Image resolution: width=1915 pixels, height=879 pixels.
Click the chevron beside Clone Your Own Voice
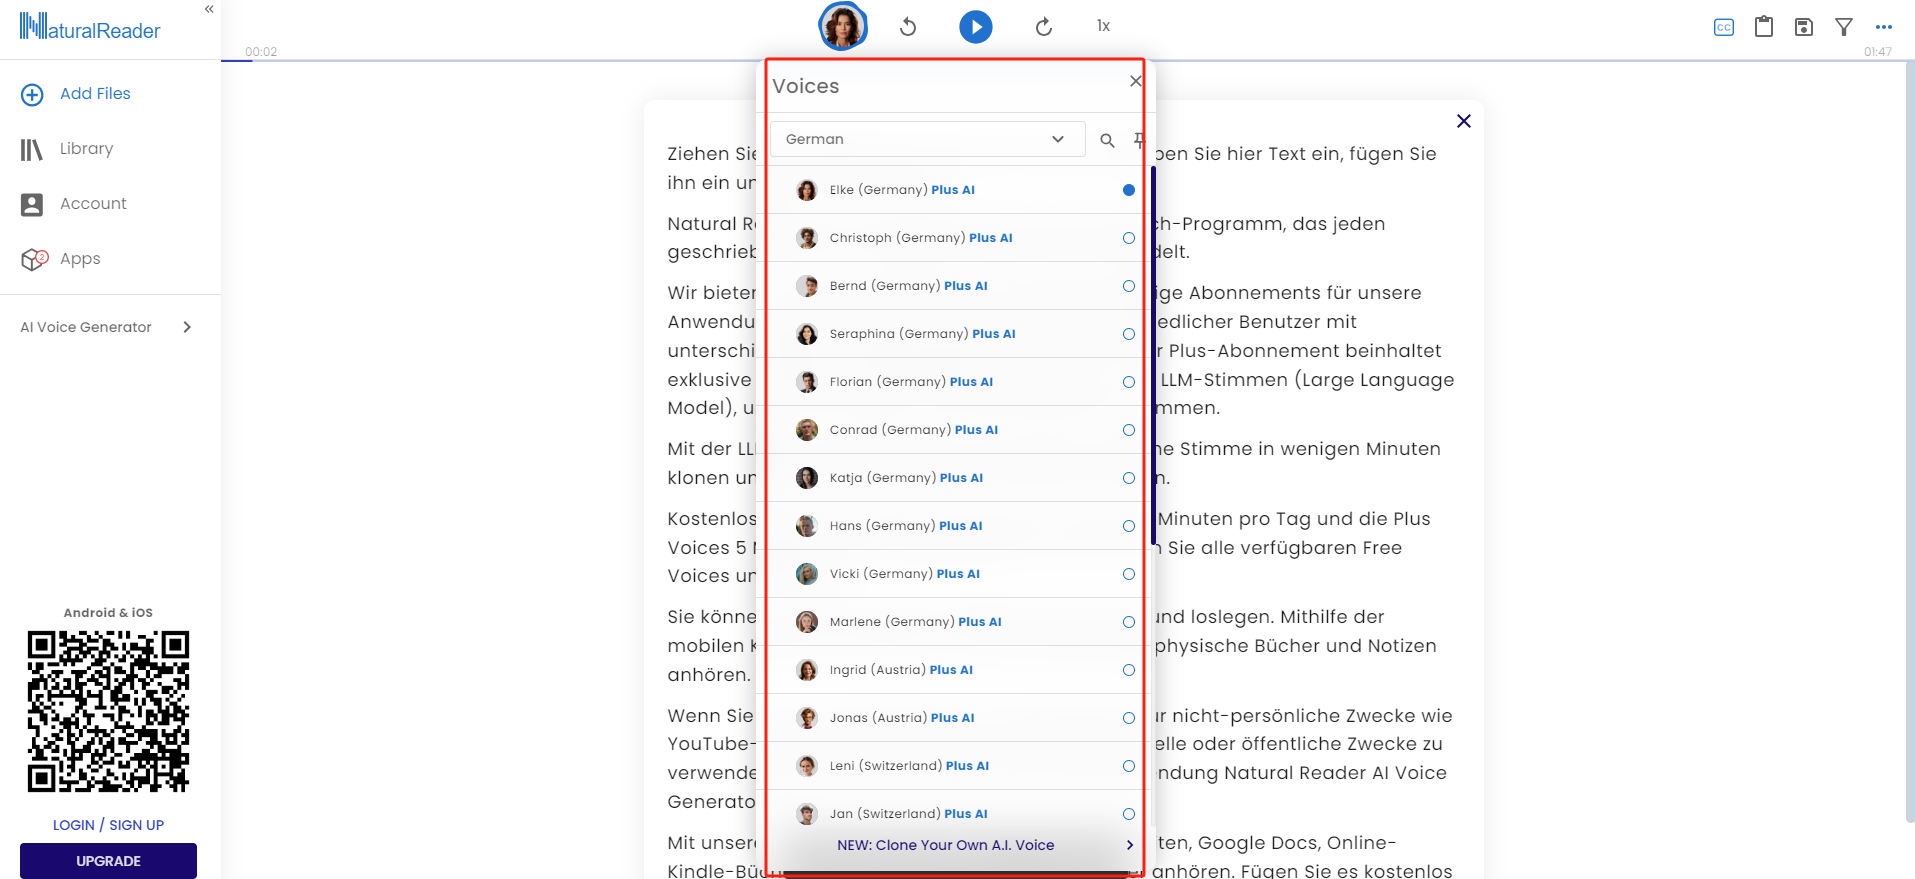tap(1130, 845)
